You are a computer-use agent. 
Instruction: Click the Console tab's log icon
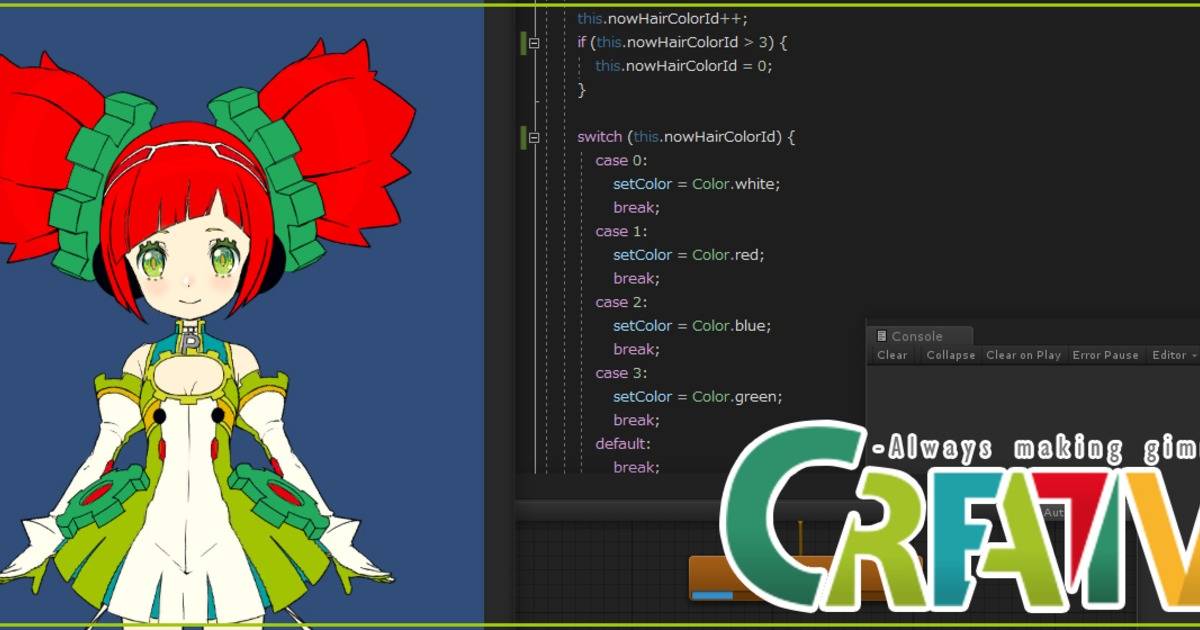[x=881, y=336]
